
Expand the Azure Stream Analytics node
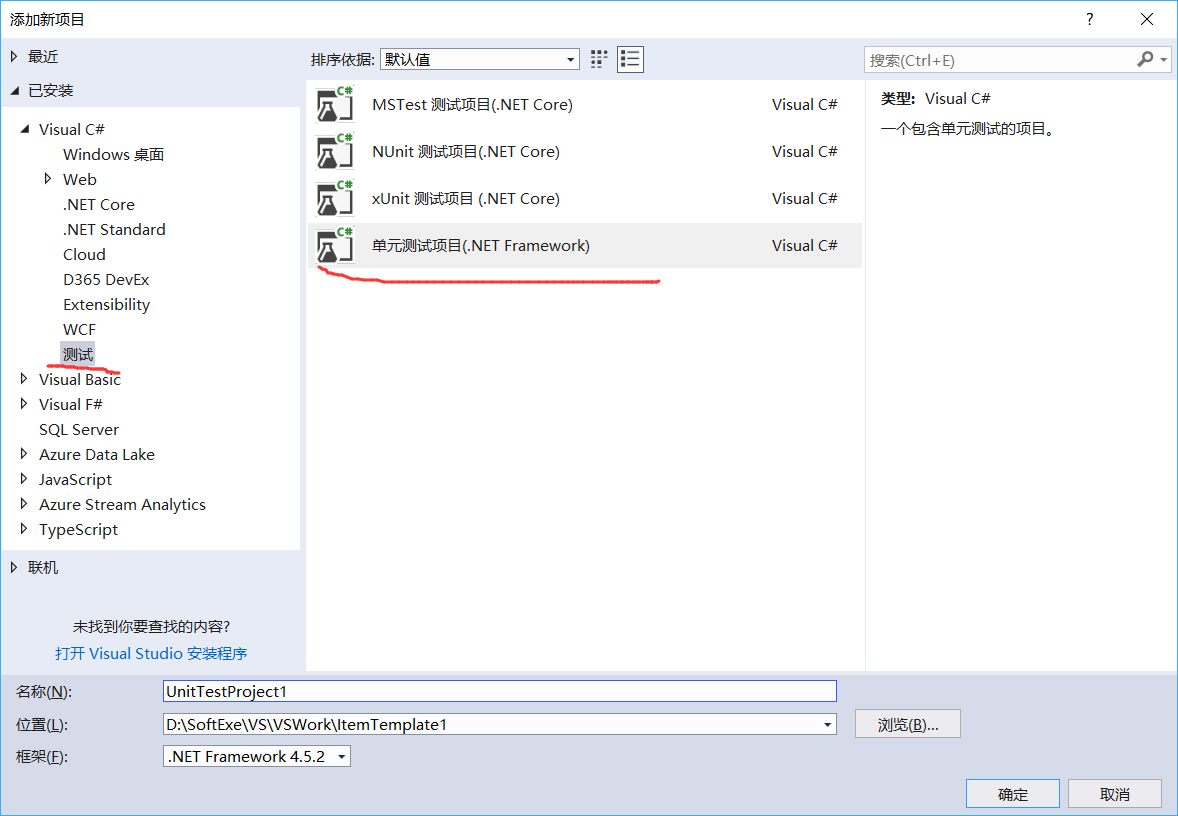(x=24, y=503)
